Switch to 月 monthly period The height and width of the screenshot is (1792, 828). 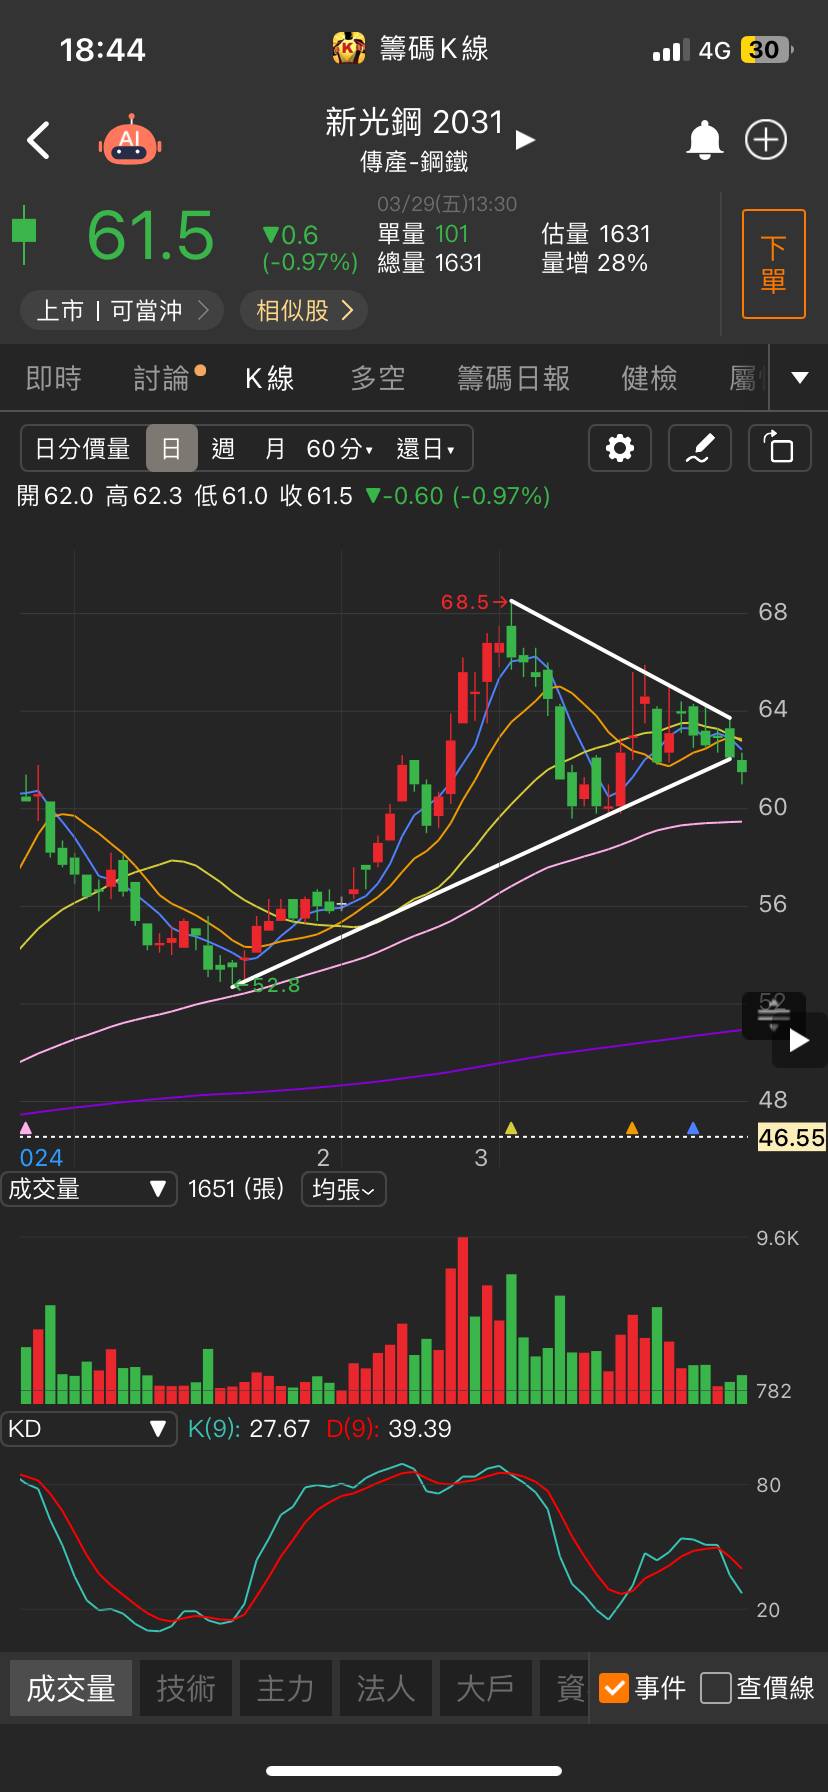coord(275,448)
